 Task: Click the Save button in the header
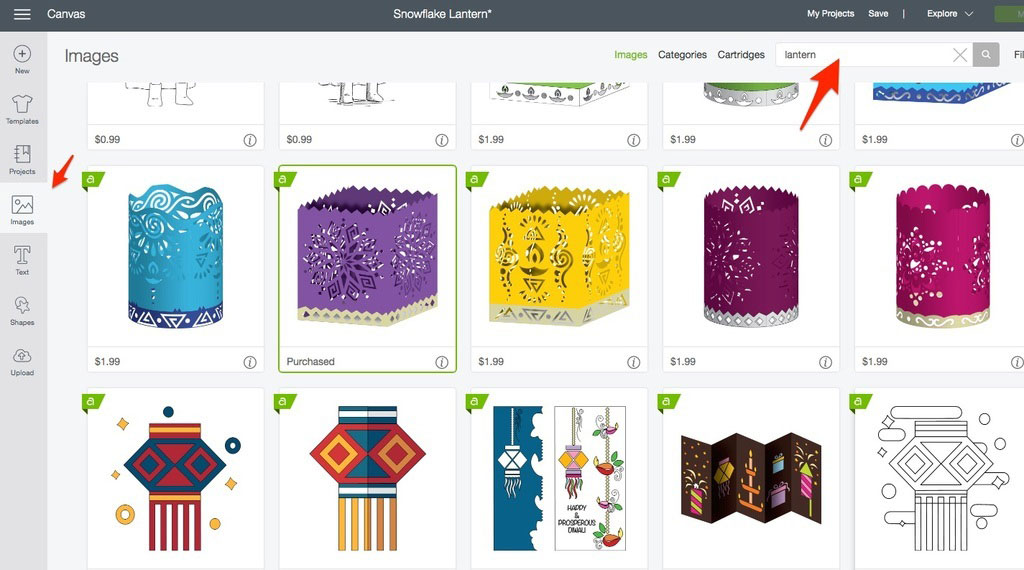pos(878,14)
